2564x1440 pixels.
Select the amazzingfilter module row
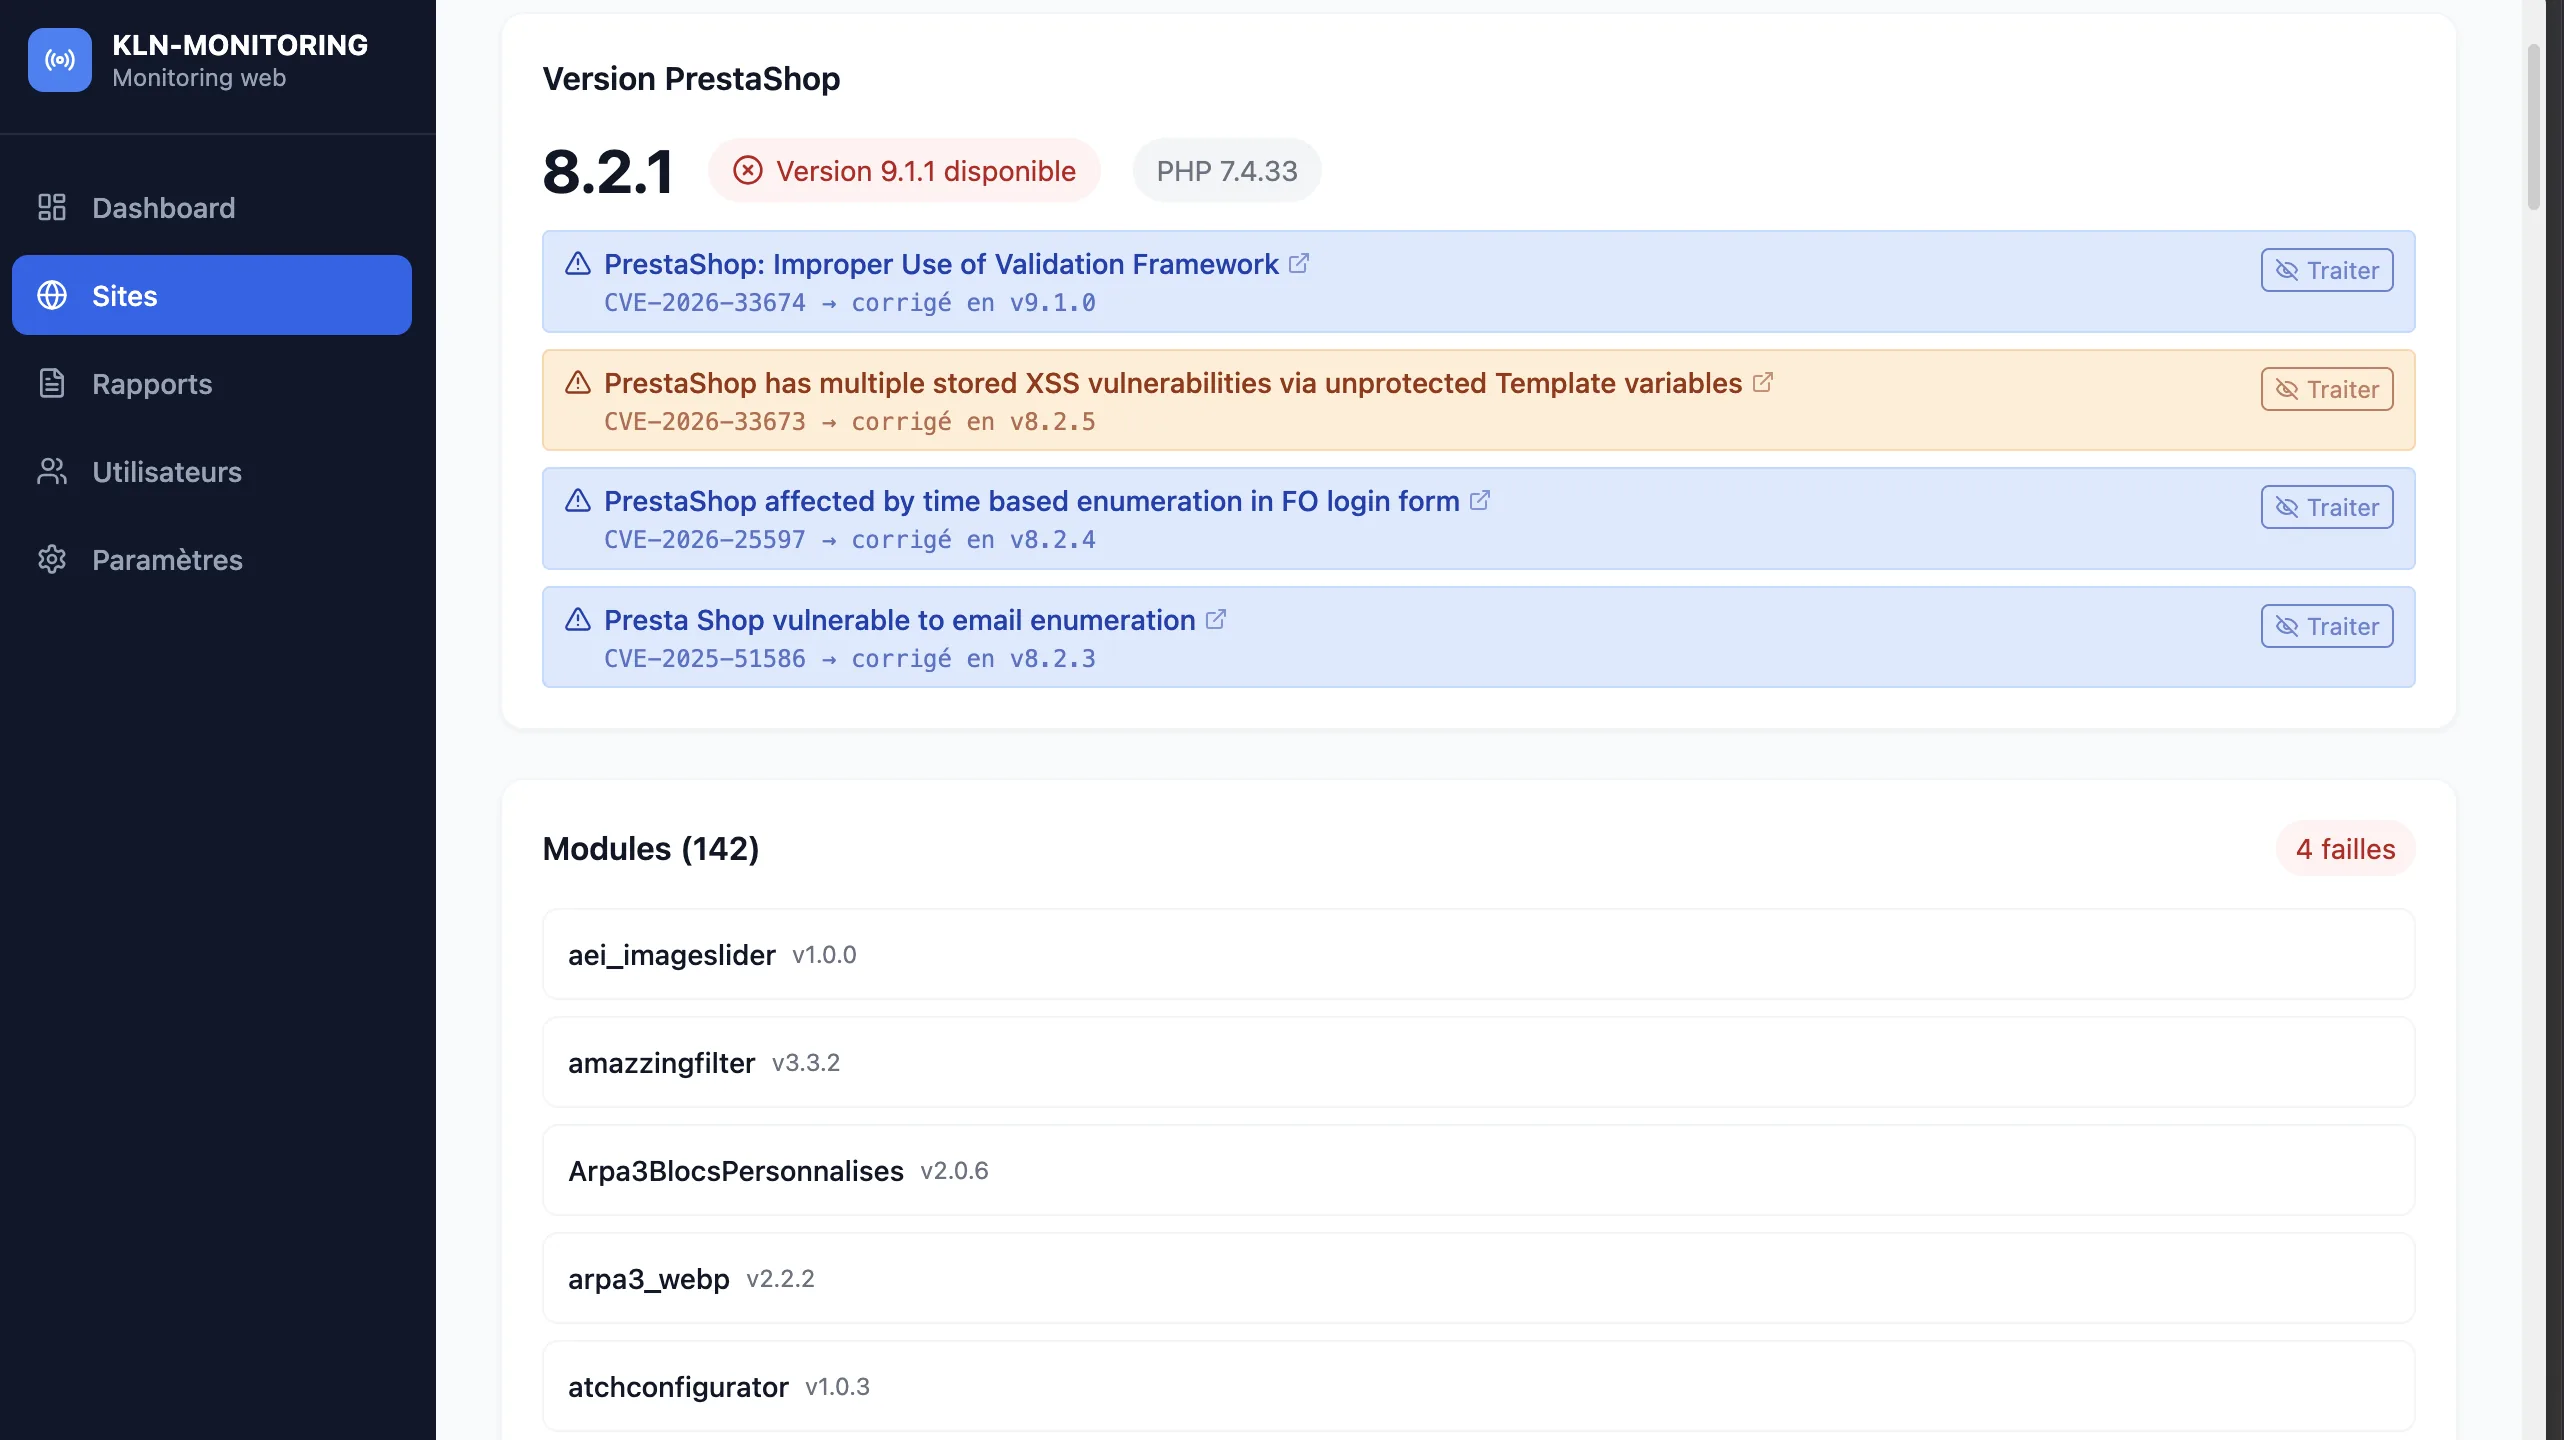point(1479,1062)
